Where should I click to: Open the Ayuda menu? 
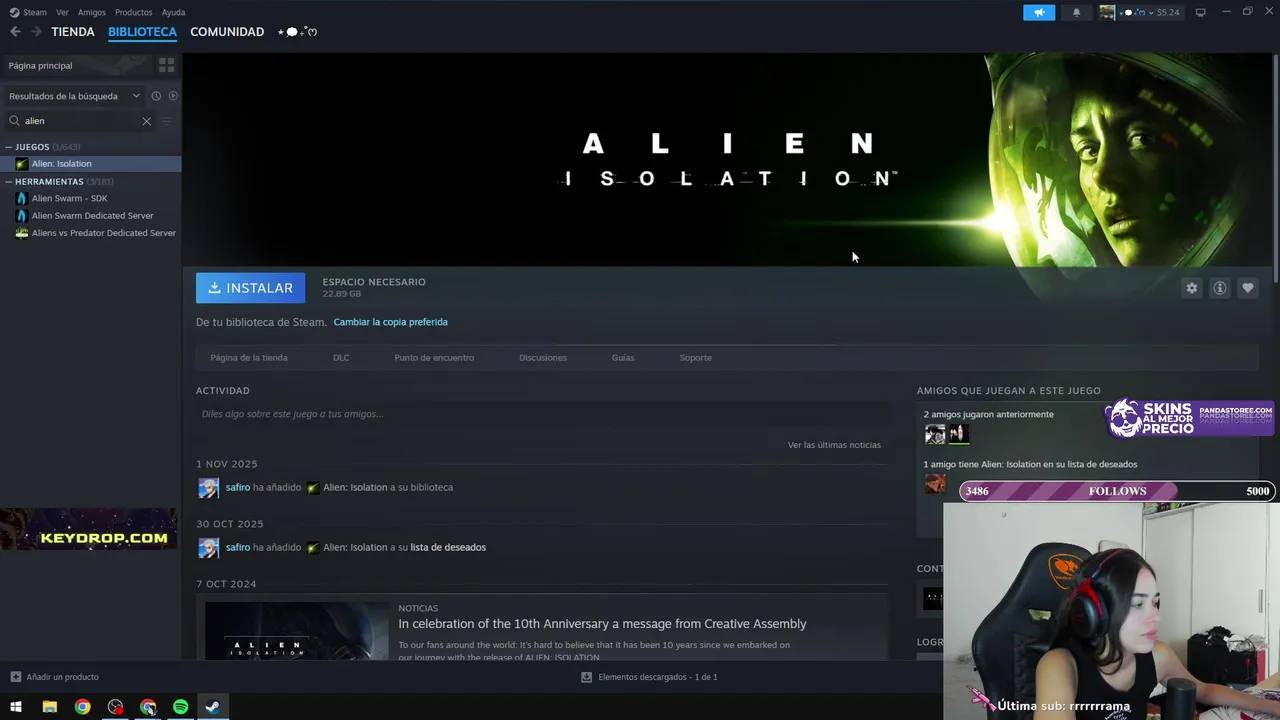tap(173, 12)
